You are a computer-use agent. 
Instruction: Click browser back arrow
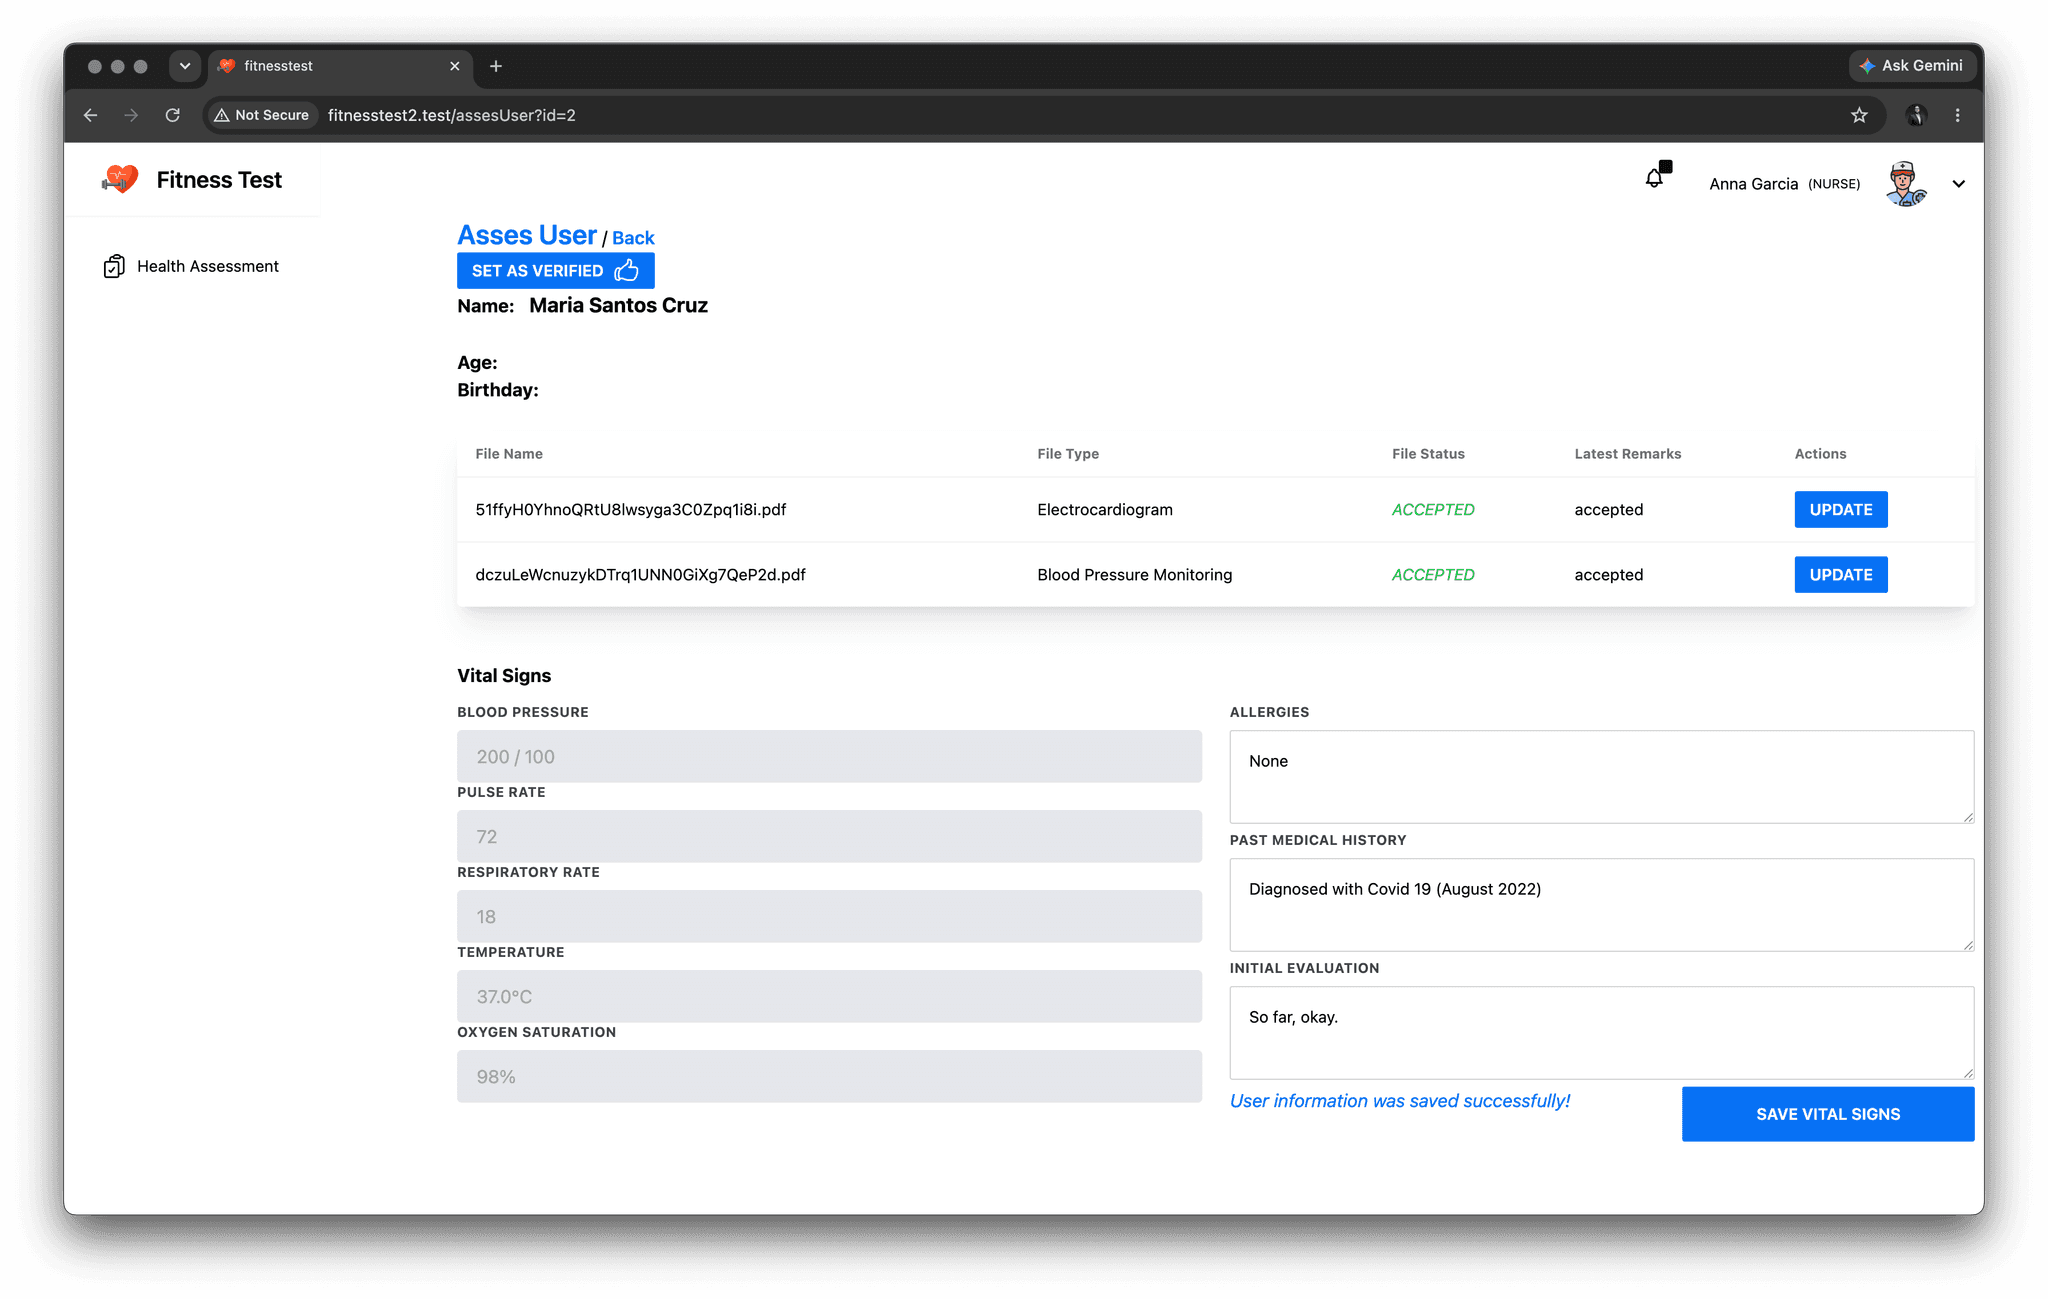(x=91, y=115)
